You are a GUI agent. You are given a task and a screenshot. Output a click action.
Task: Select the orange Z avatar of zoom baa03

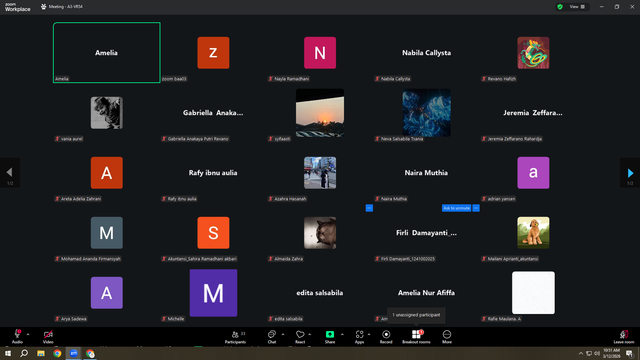[x=213, y=53]
